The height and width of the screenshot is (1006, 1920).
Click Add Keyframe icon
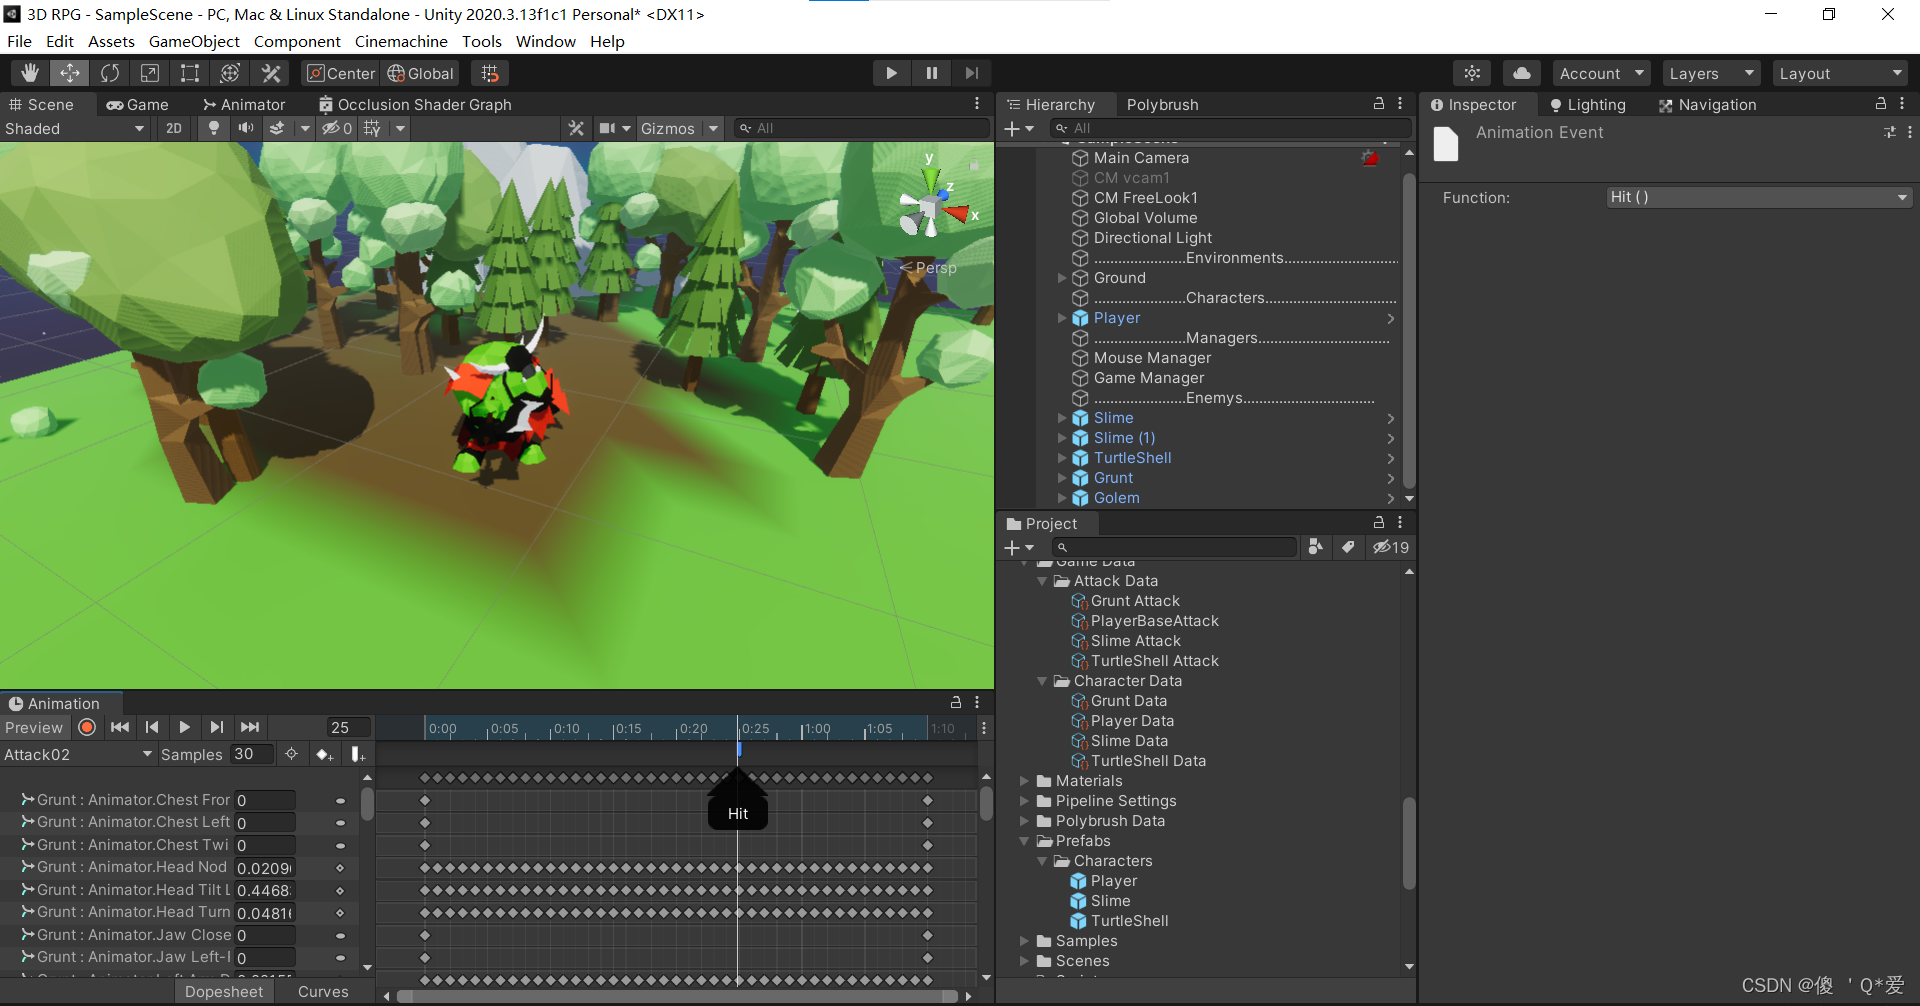tap(324, 754)
